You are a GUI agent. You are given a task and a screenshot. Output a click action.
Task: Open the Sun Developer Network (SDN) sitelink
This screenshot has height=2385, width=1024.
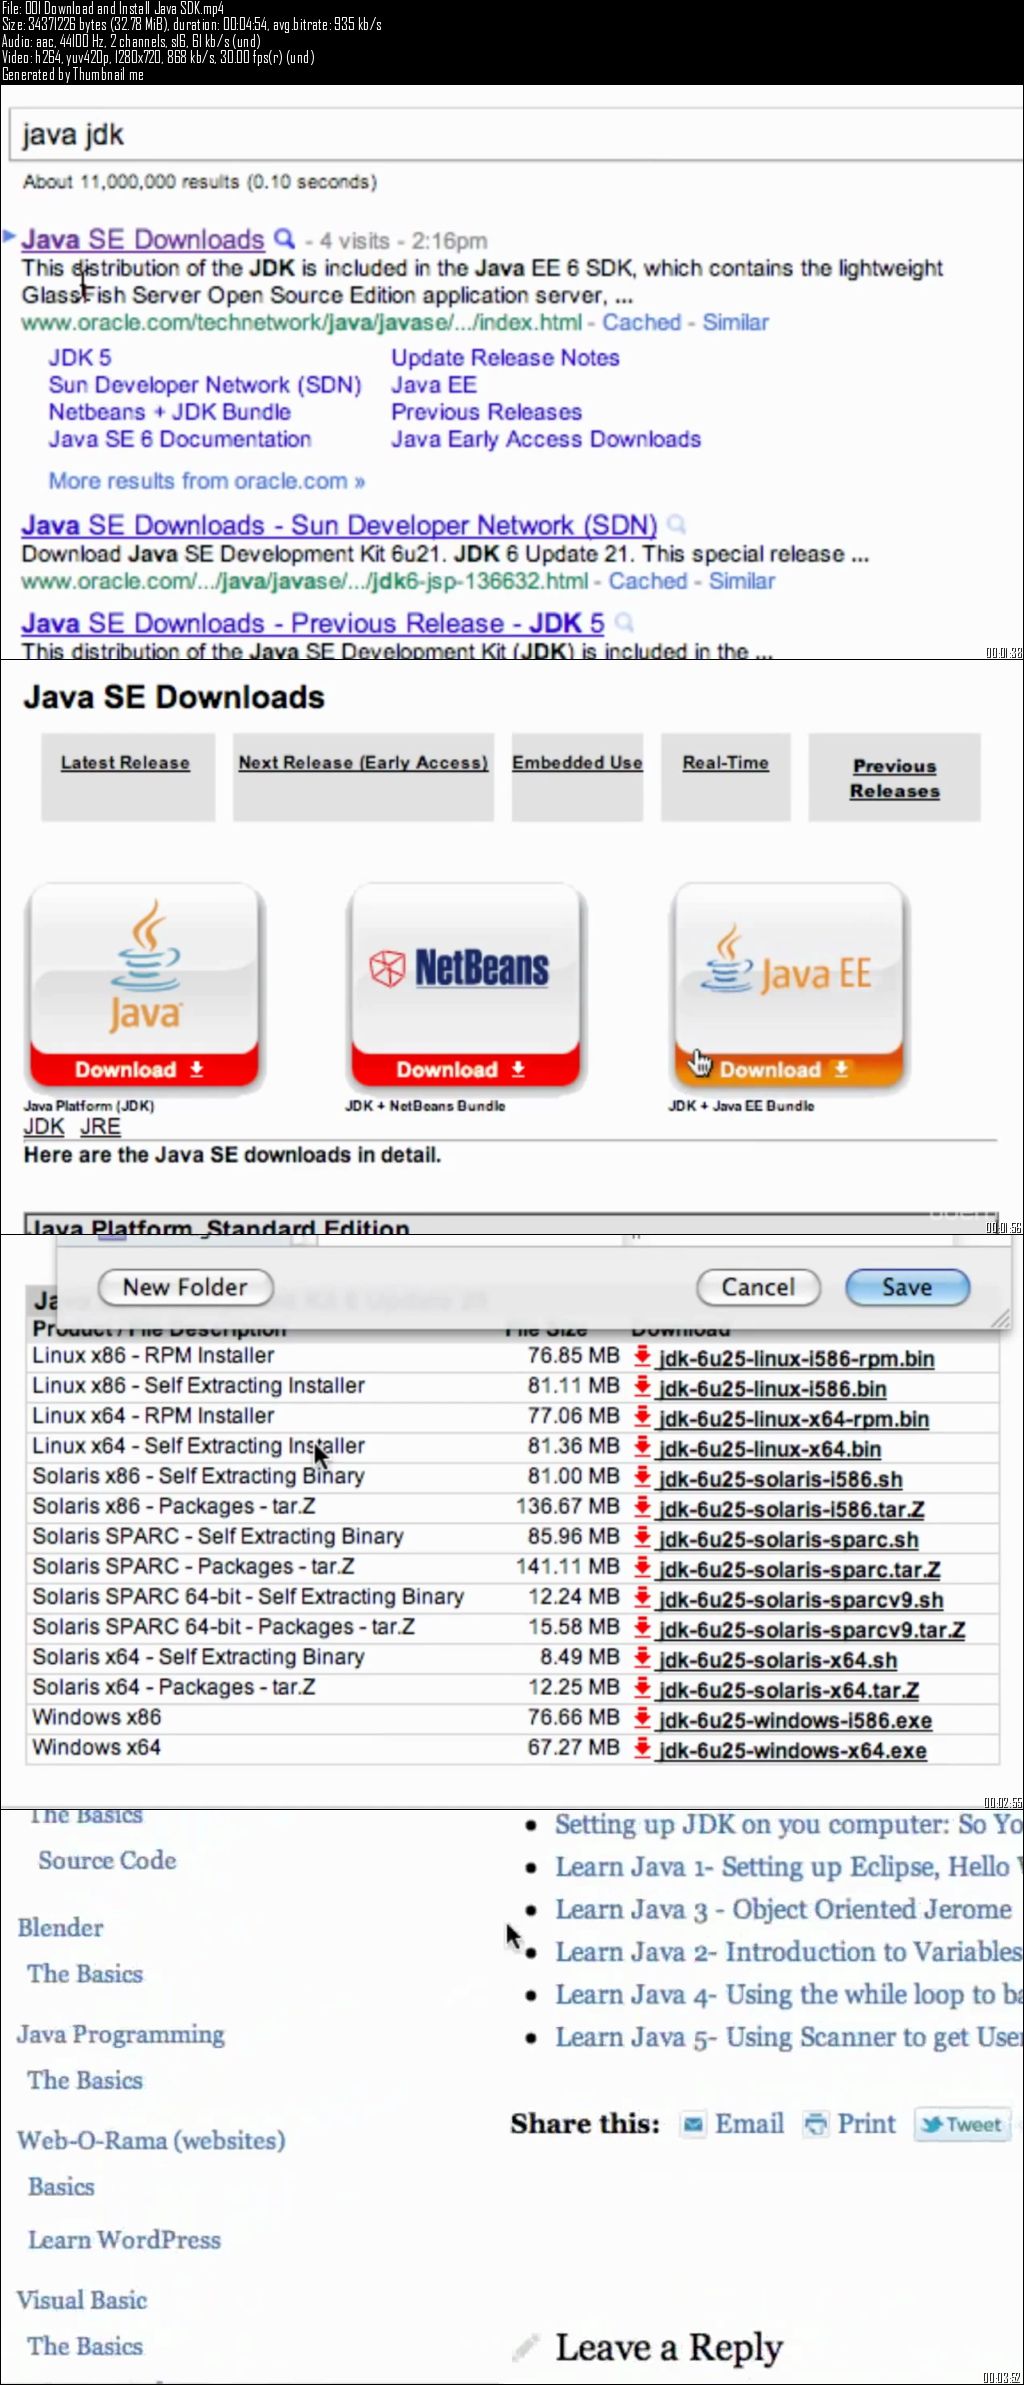coord(205,385)
